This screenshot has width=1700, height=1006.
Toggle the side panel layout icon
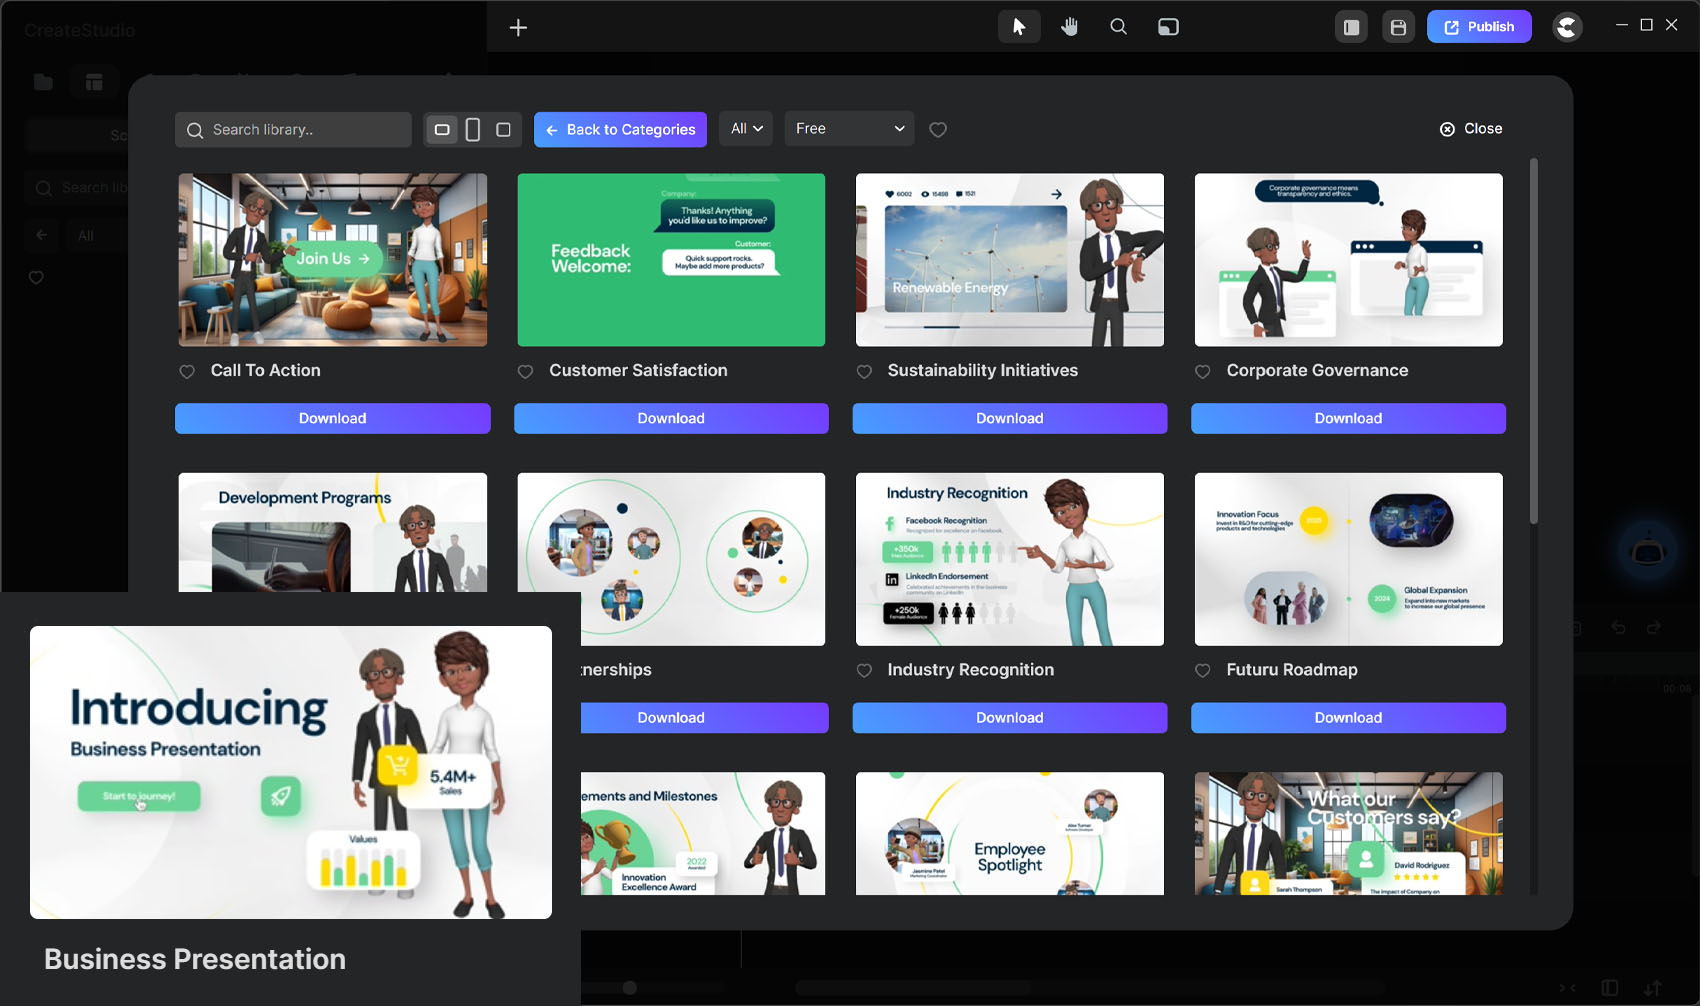point(1351,27)
